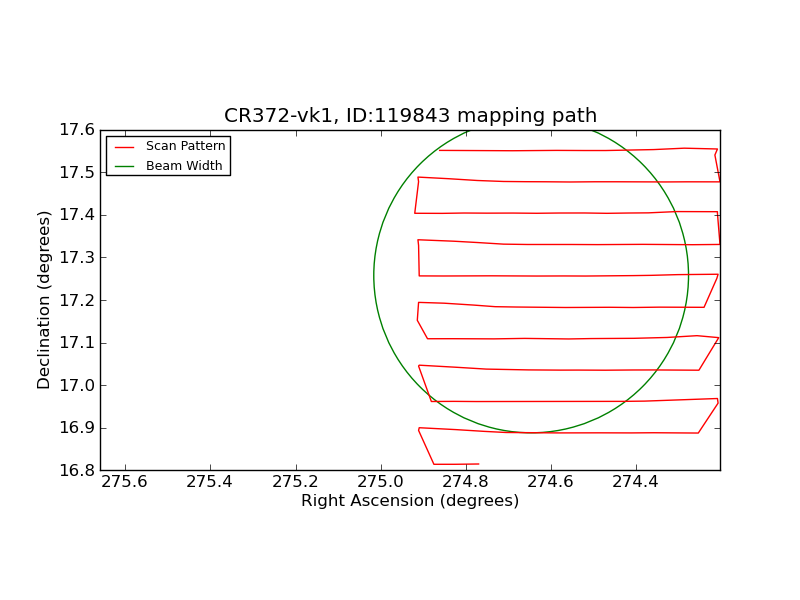Click the y-axis tick label 16.8

point(77,470)
